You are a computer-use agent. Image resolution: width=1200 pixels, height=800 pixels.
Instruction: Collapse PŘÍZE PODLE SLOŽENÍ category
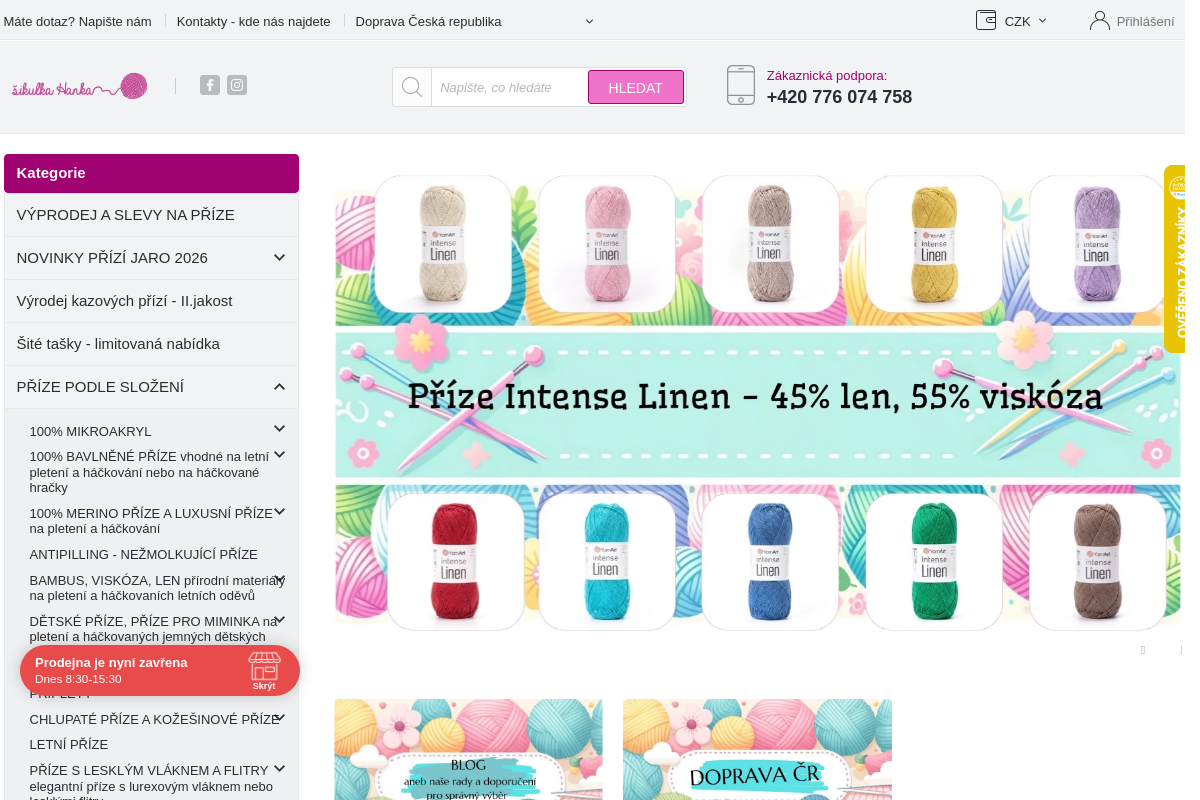click(x=279, y=387)
